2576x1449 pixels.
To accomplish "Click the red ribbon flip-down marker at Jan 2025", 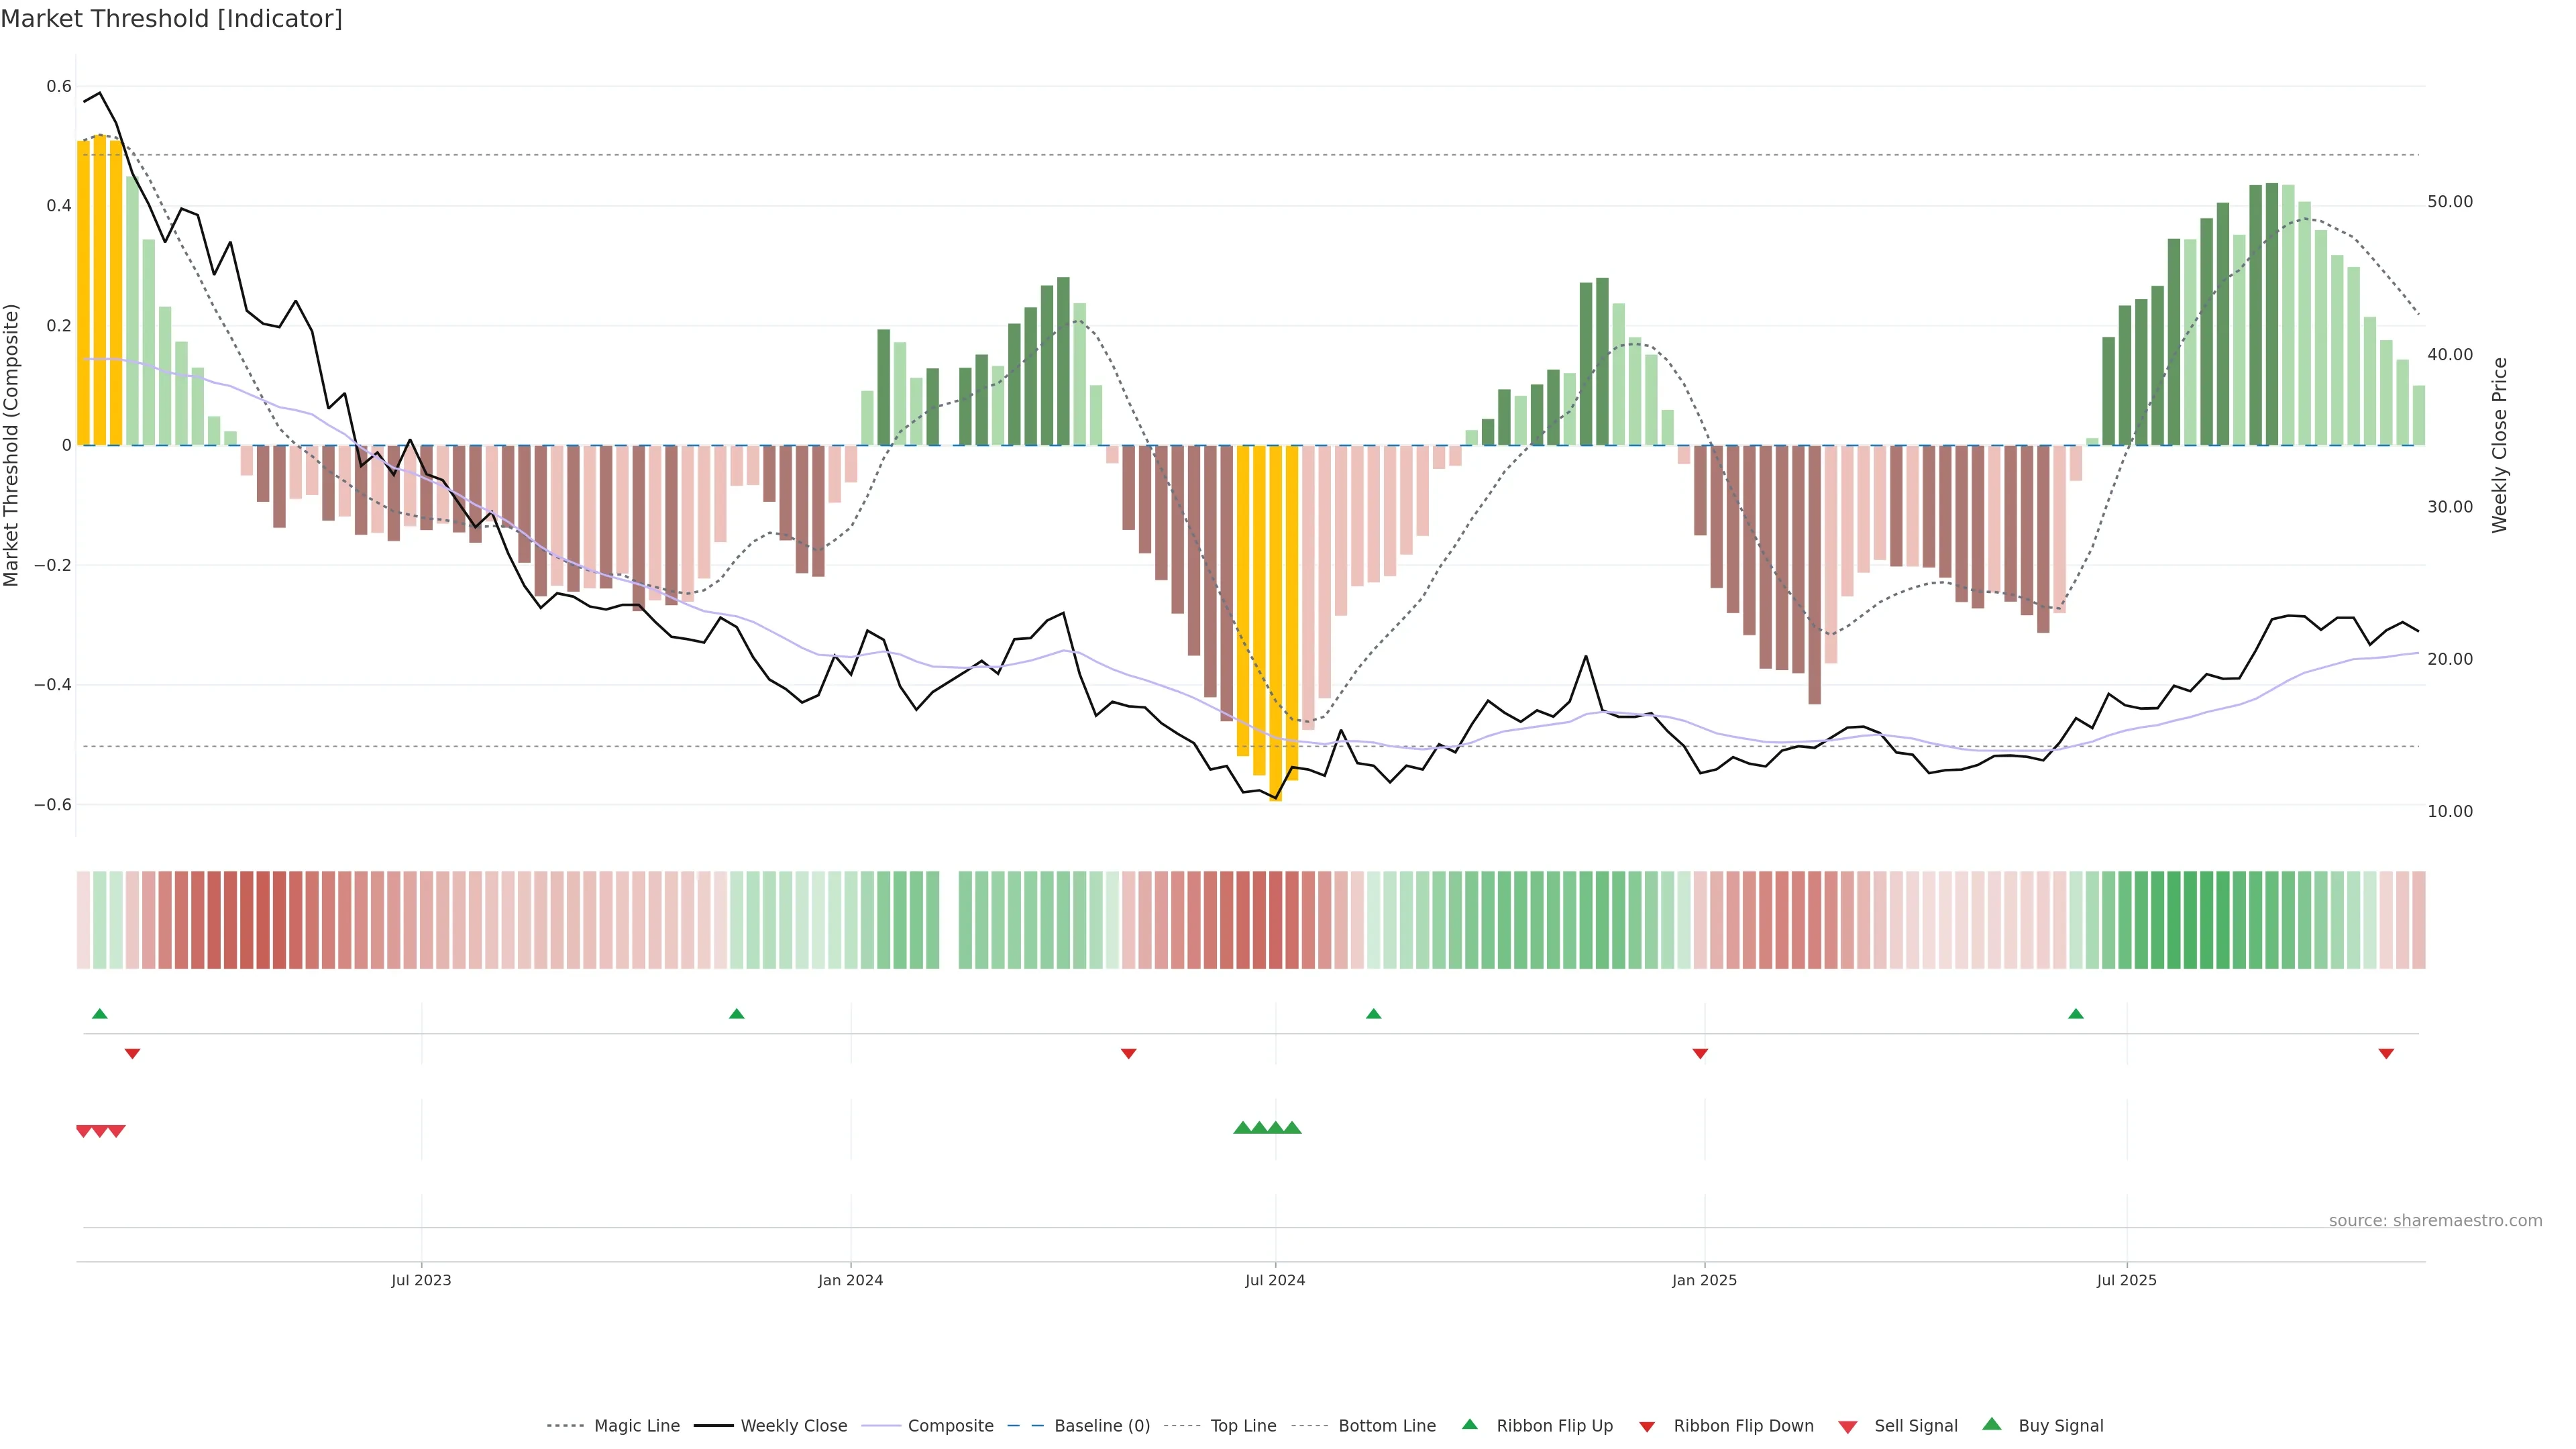I will [1700, 1054].
